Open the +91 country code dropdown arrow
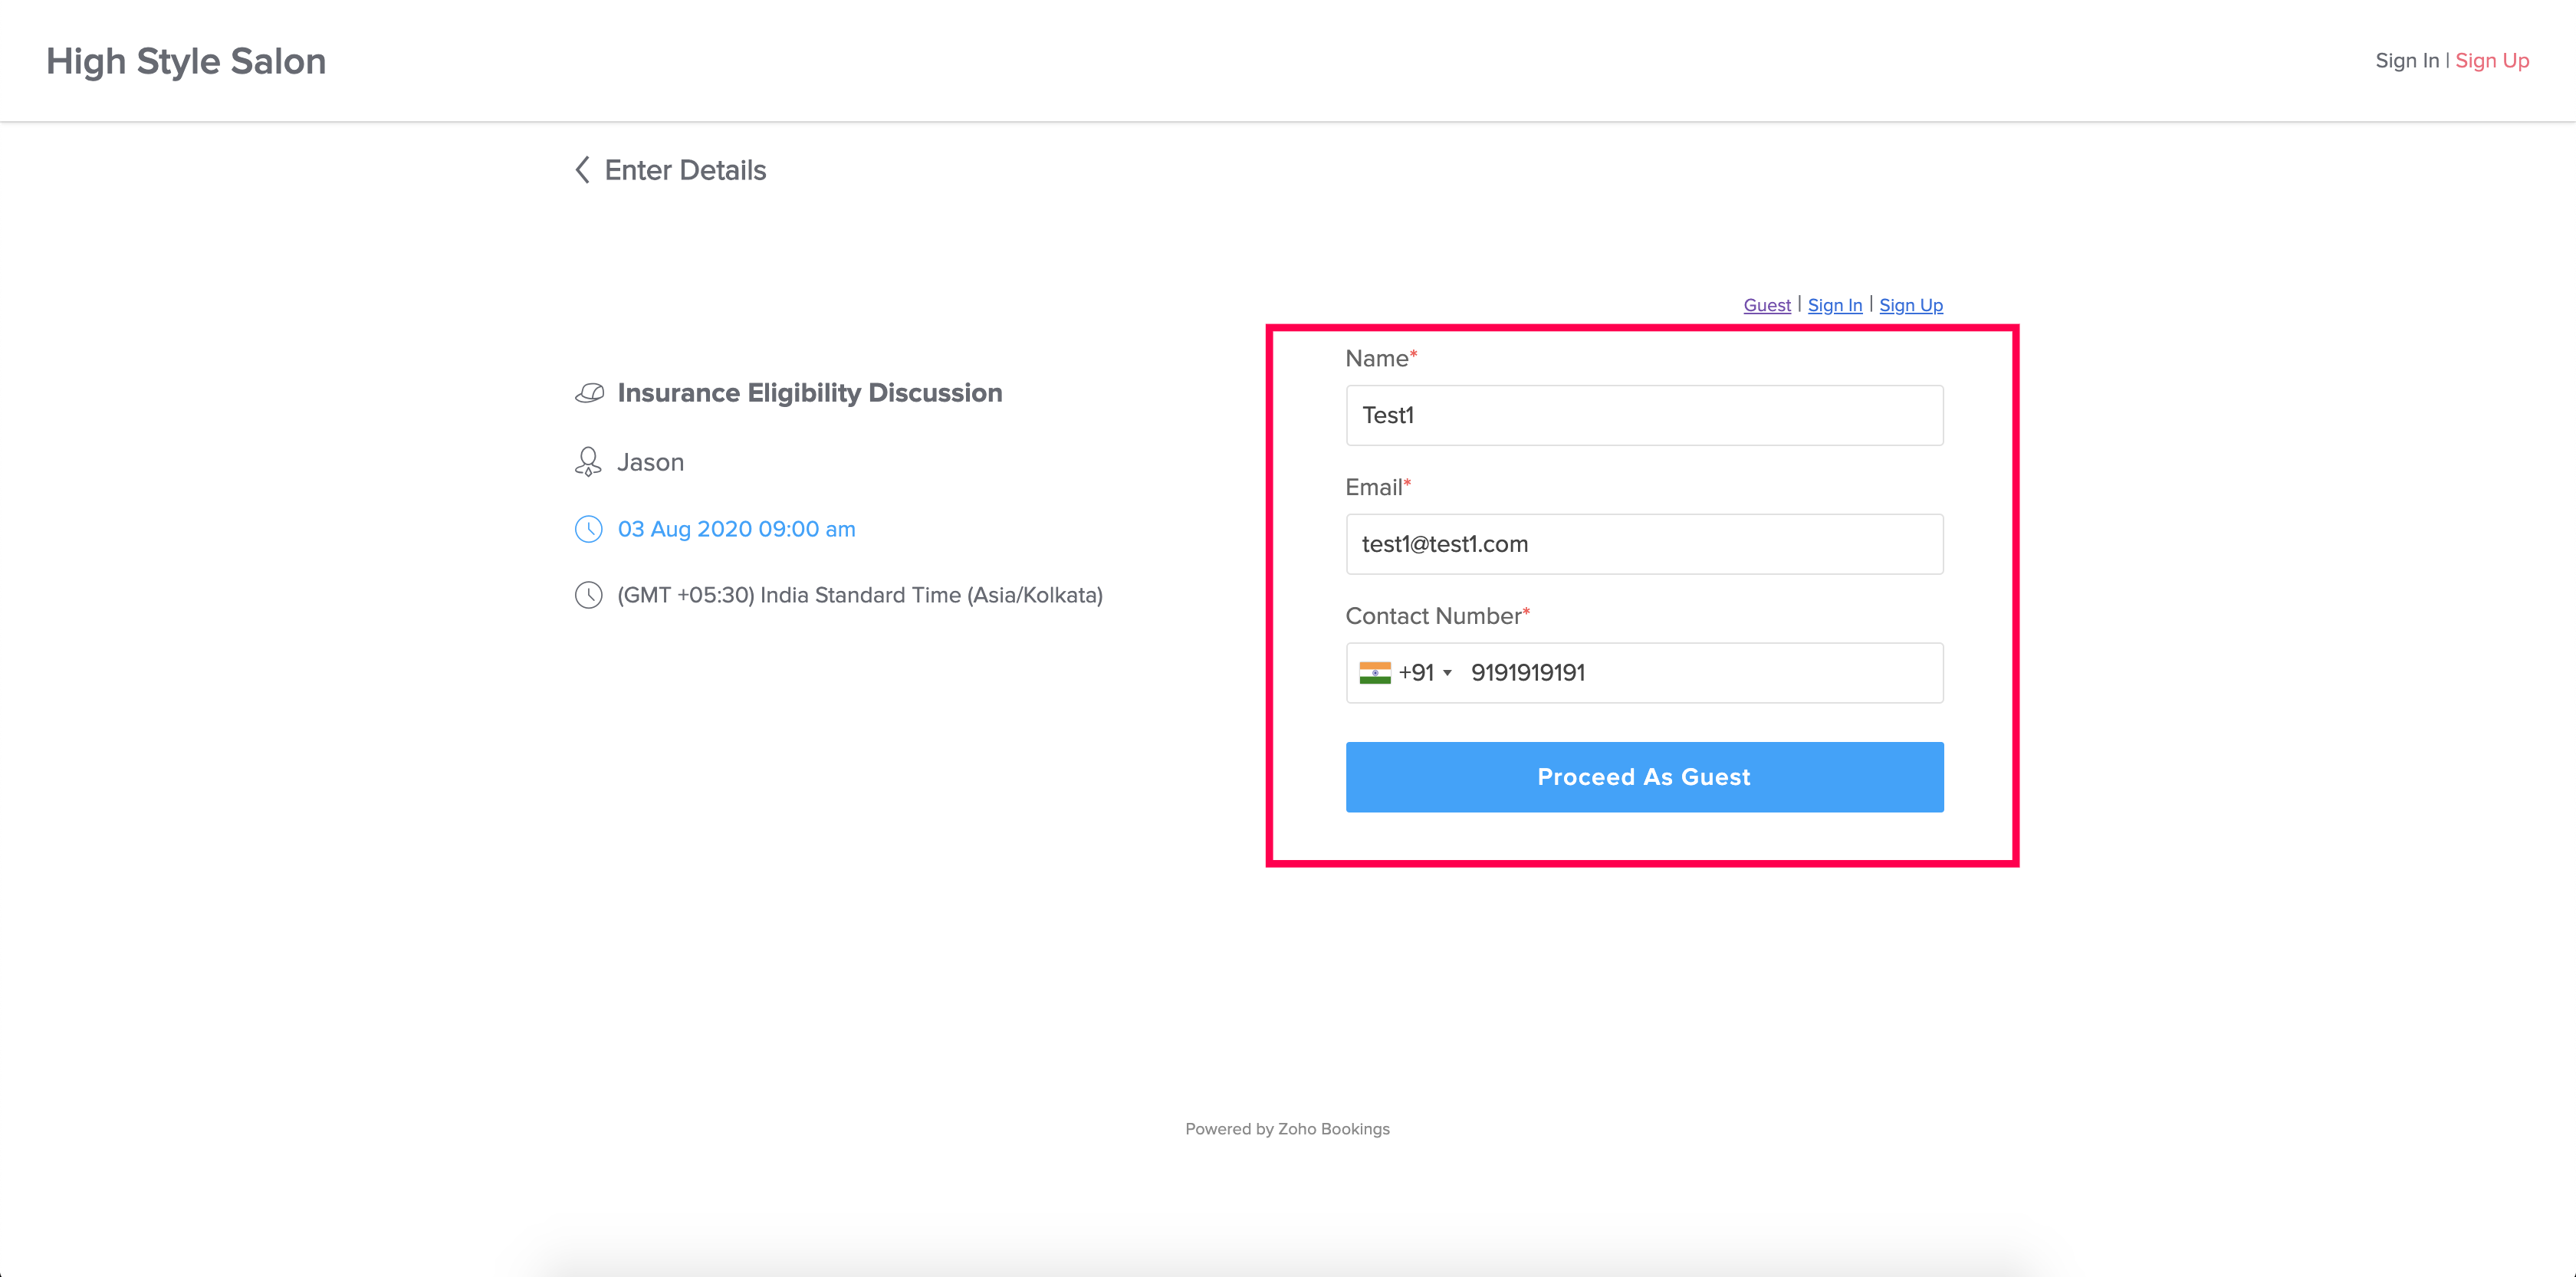The height and width of the screenshot is (1277, 2576). 1447,674
